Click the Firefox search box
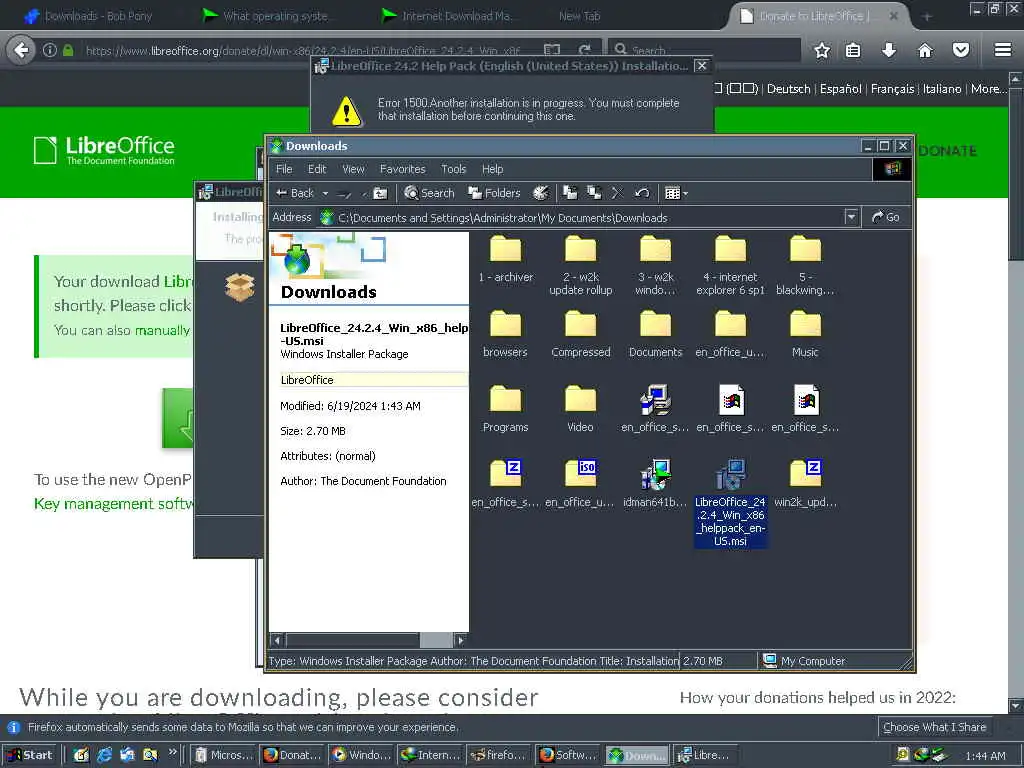This screenshot has height=768, width=1024. pos(704,50)
